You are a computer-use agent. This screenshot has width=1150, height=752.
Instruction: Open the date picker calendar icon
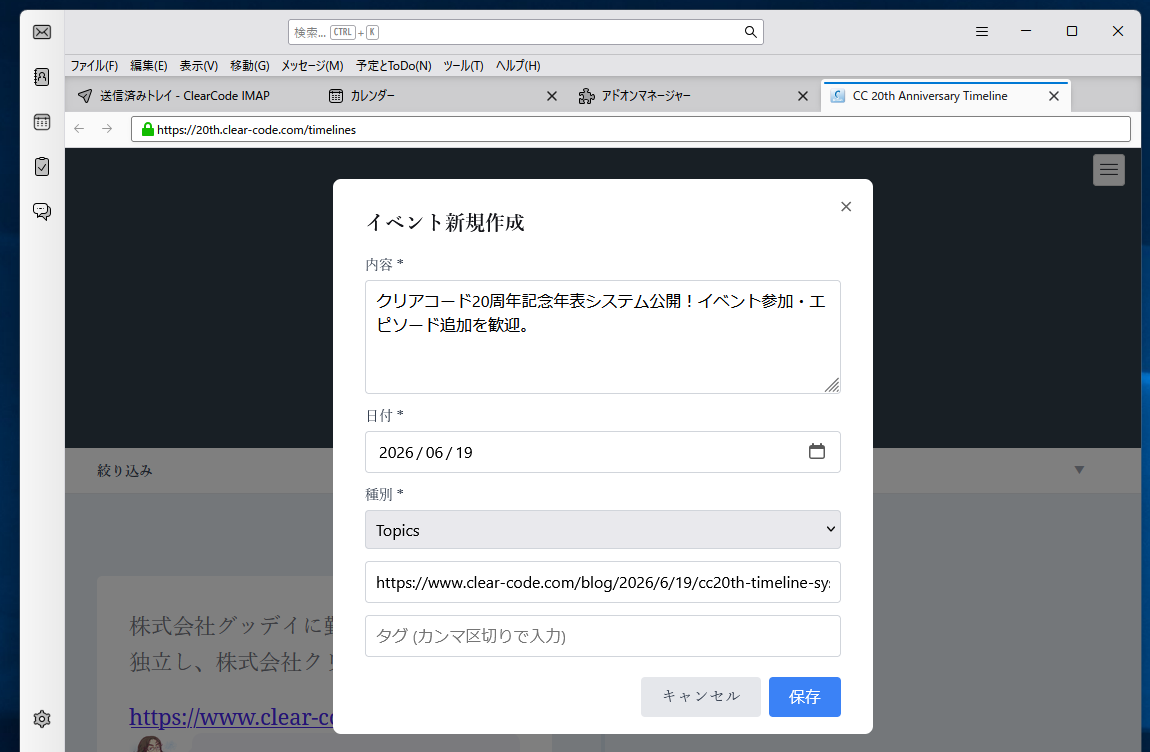pyautogui.click(x=816, y=451)
